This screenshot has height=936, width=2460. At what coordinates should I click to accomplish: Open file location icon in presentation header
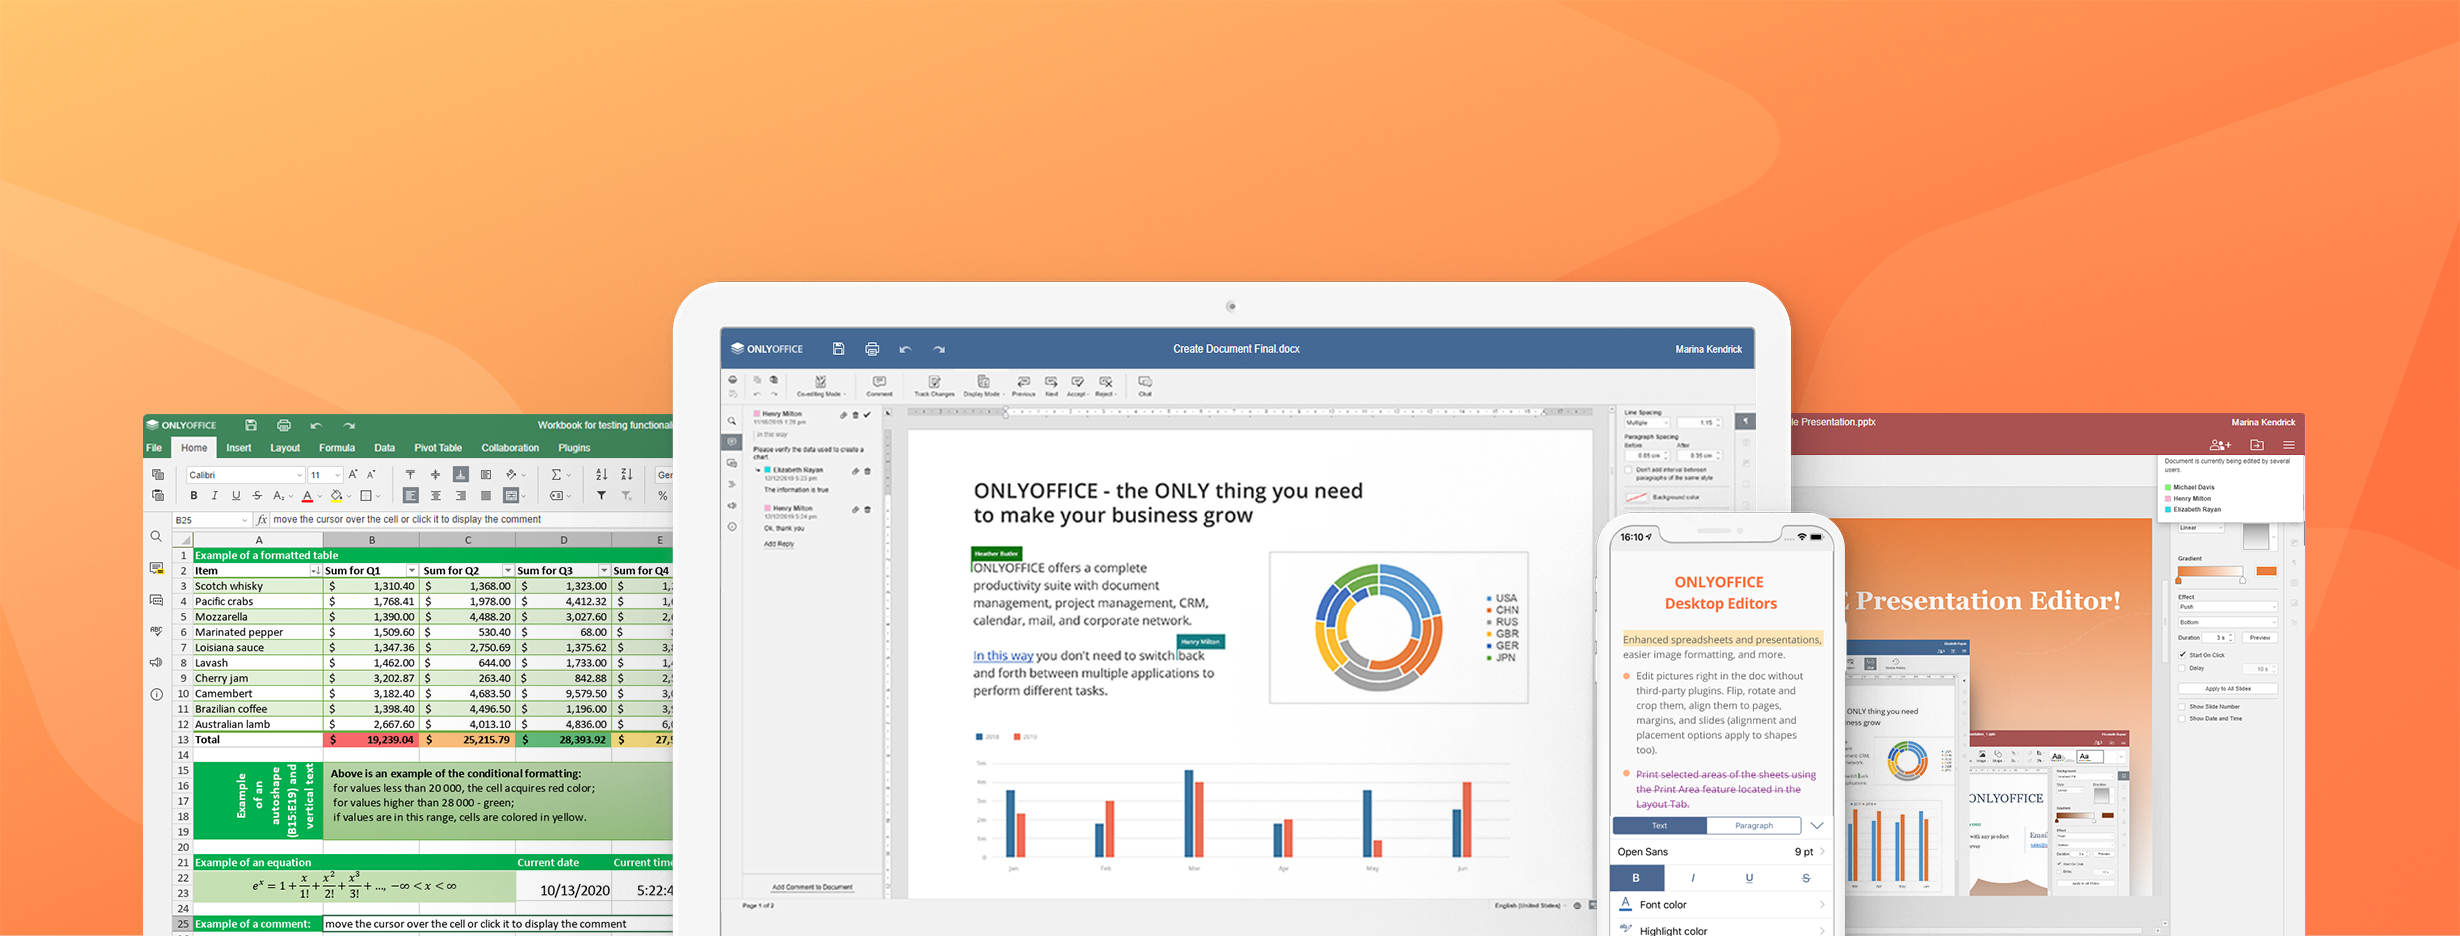[x=2257, y=445]
